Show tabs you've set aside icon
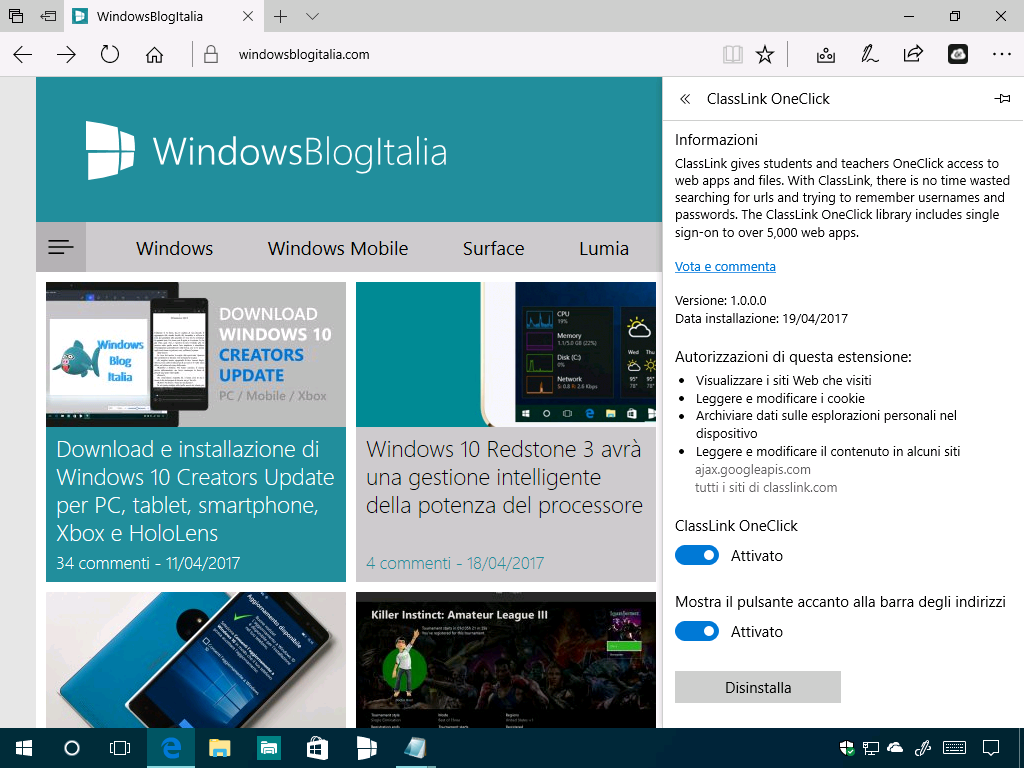This screenshot has width=1024, height=768. click(16, 16)
